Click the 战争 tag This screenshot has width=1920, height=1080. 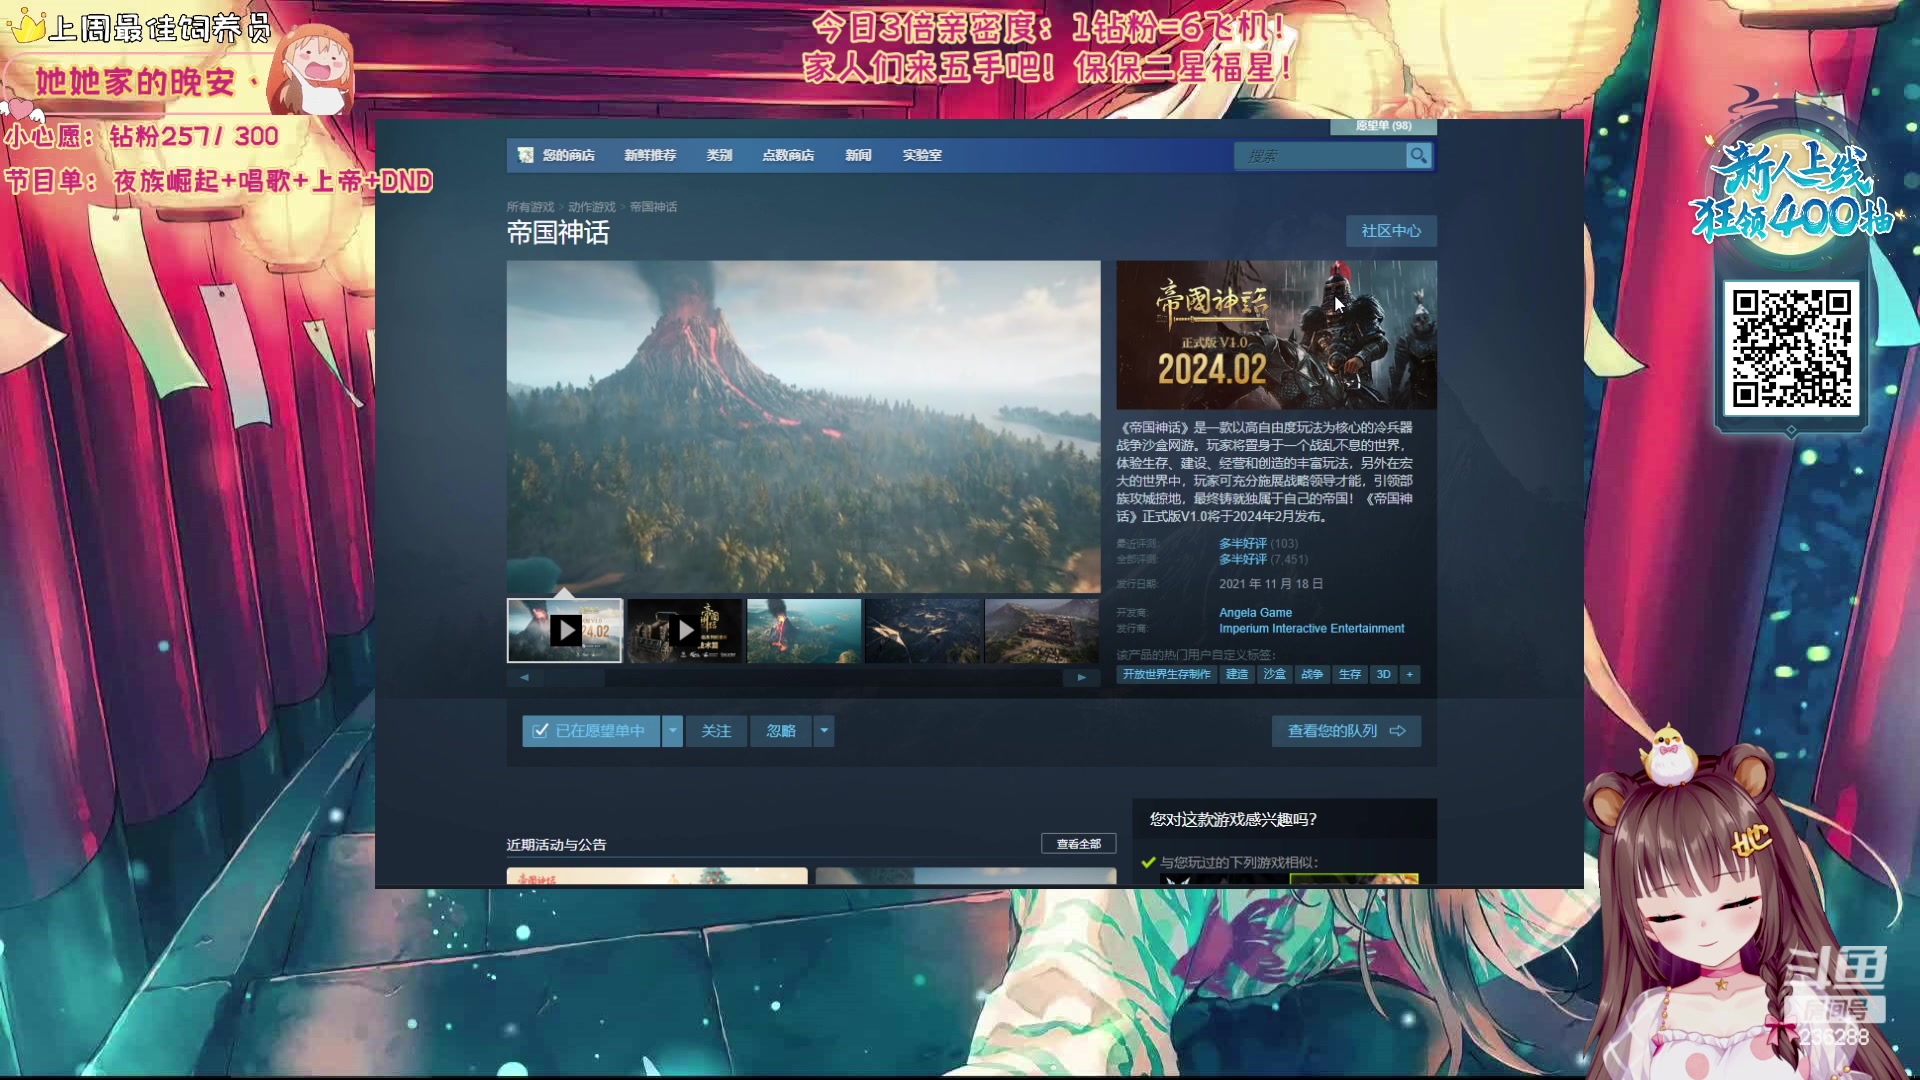(x=1312, y=675)
